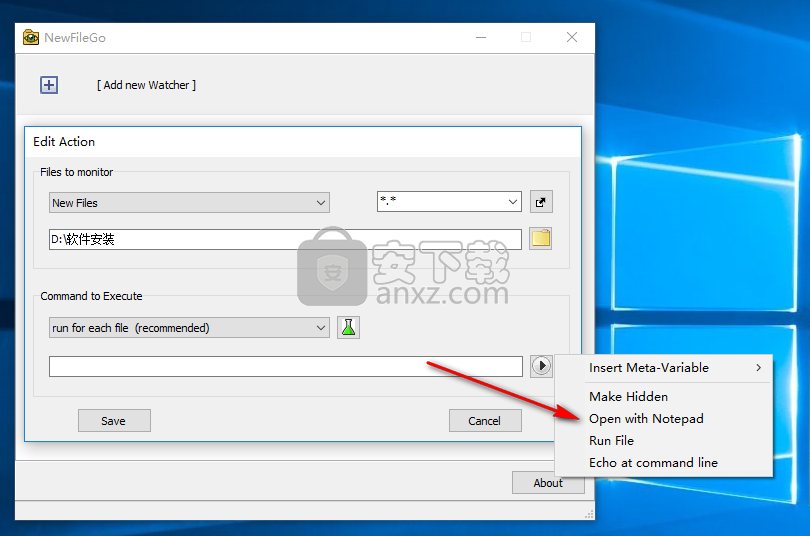810x536 pixels.
Task: Expand Insert Meta-Variable submenu
Action: click(x=664, y=368)
